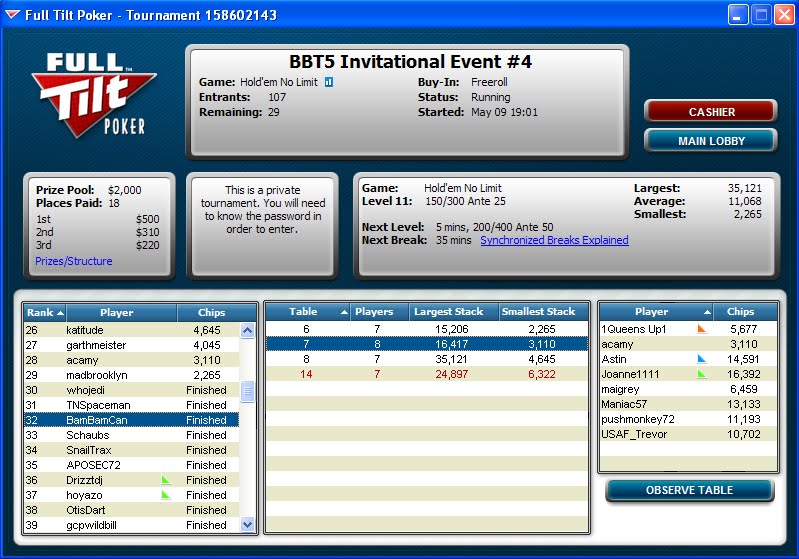This screenshot has height=559, width=799.
Task: Sort standings by Player column header
Action: click(x=121, y=312)
